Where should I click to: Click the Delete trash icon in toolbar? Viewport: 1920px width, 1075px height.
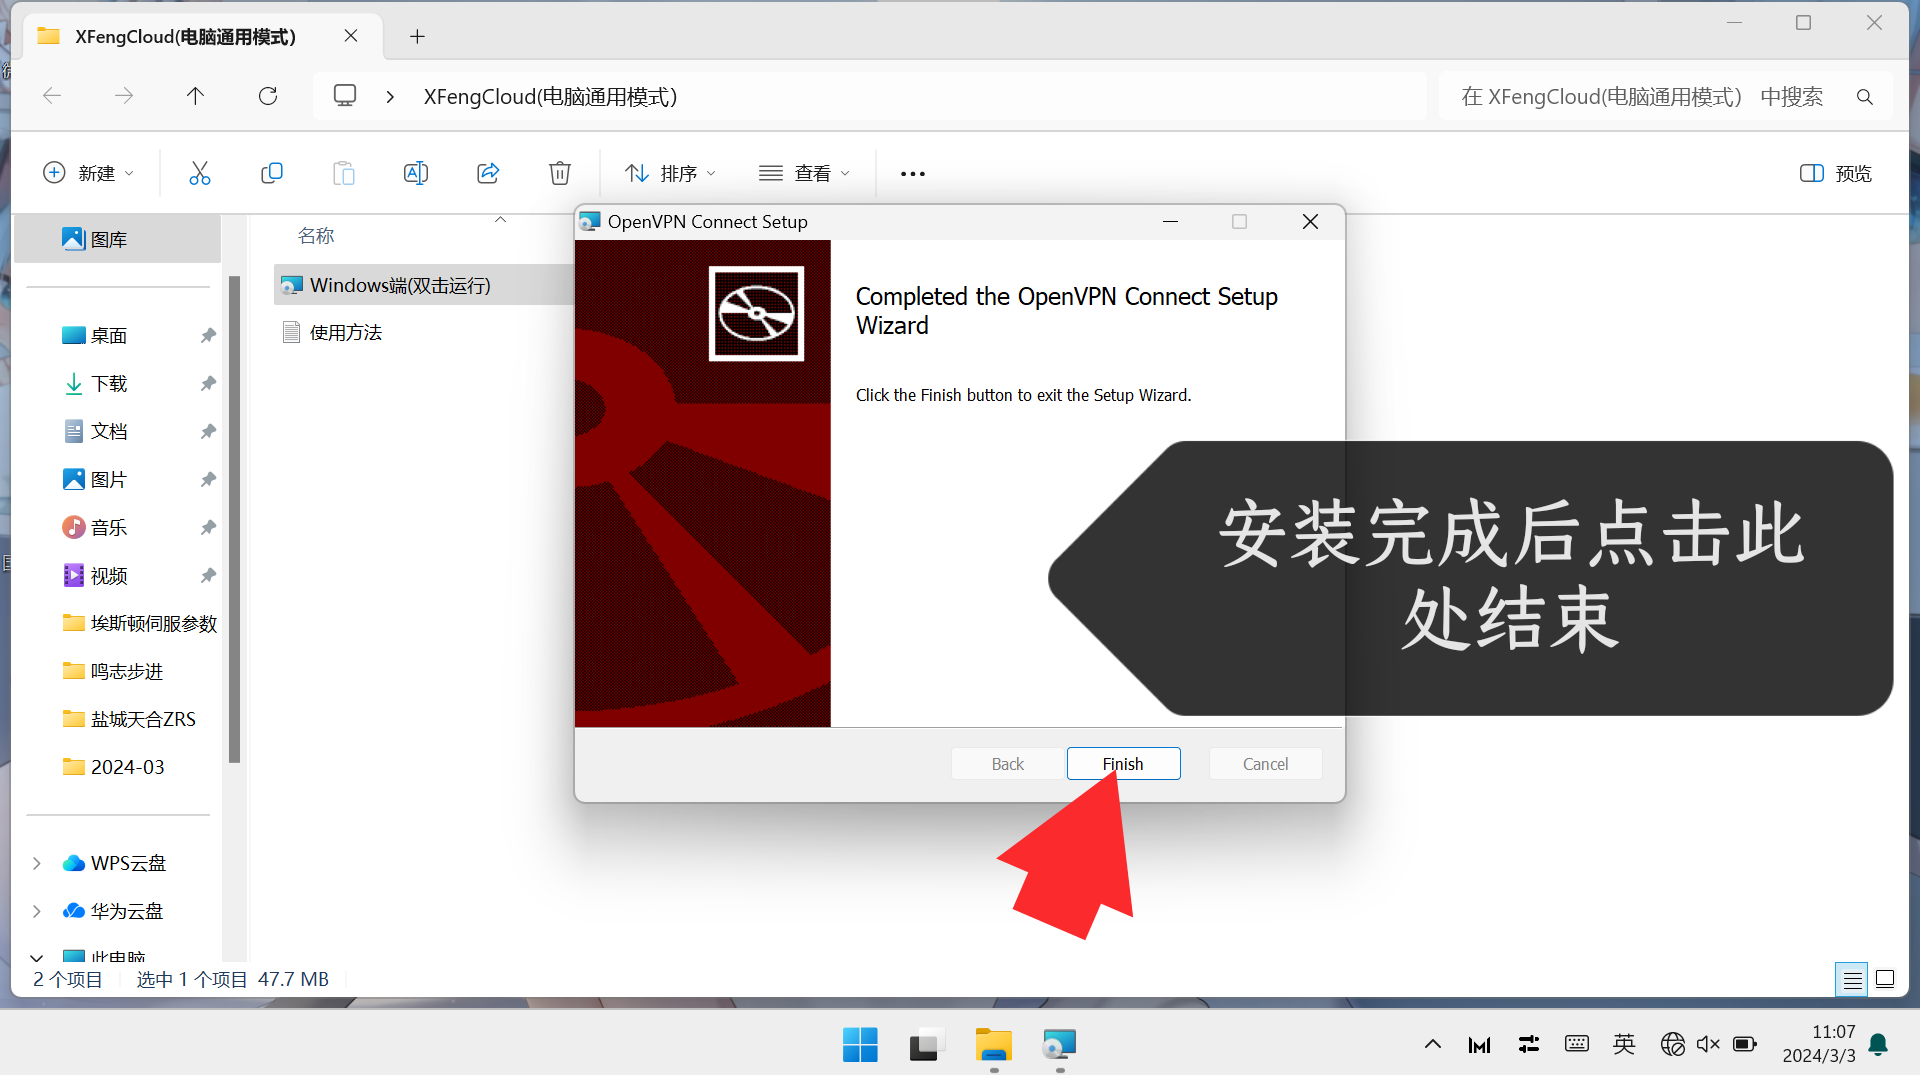click(560, 173)
